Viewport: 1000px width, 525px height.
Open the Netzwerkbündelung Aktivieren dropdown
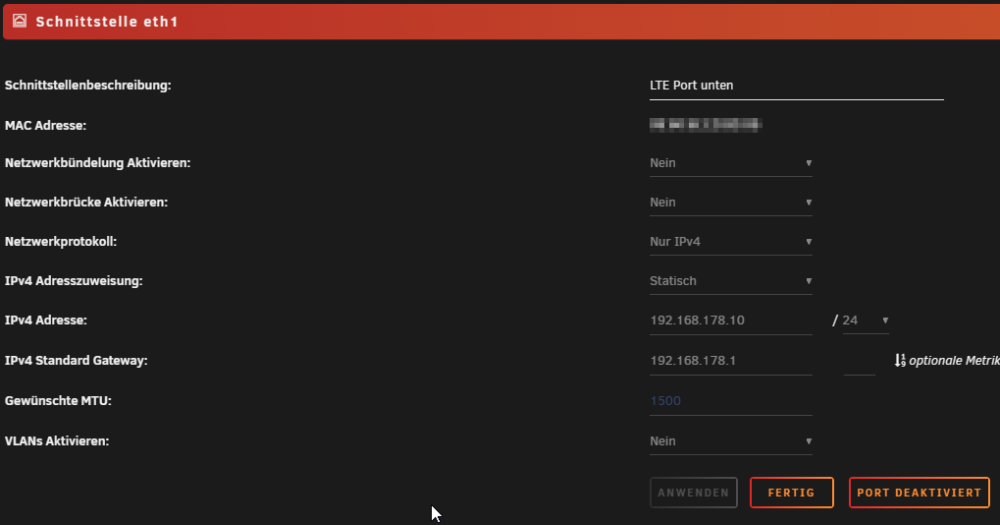731,163
